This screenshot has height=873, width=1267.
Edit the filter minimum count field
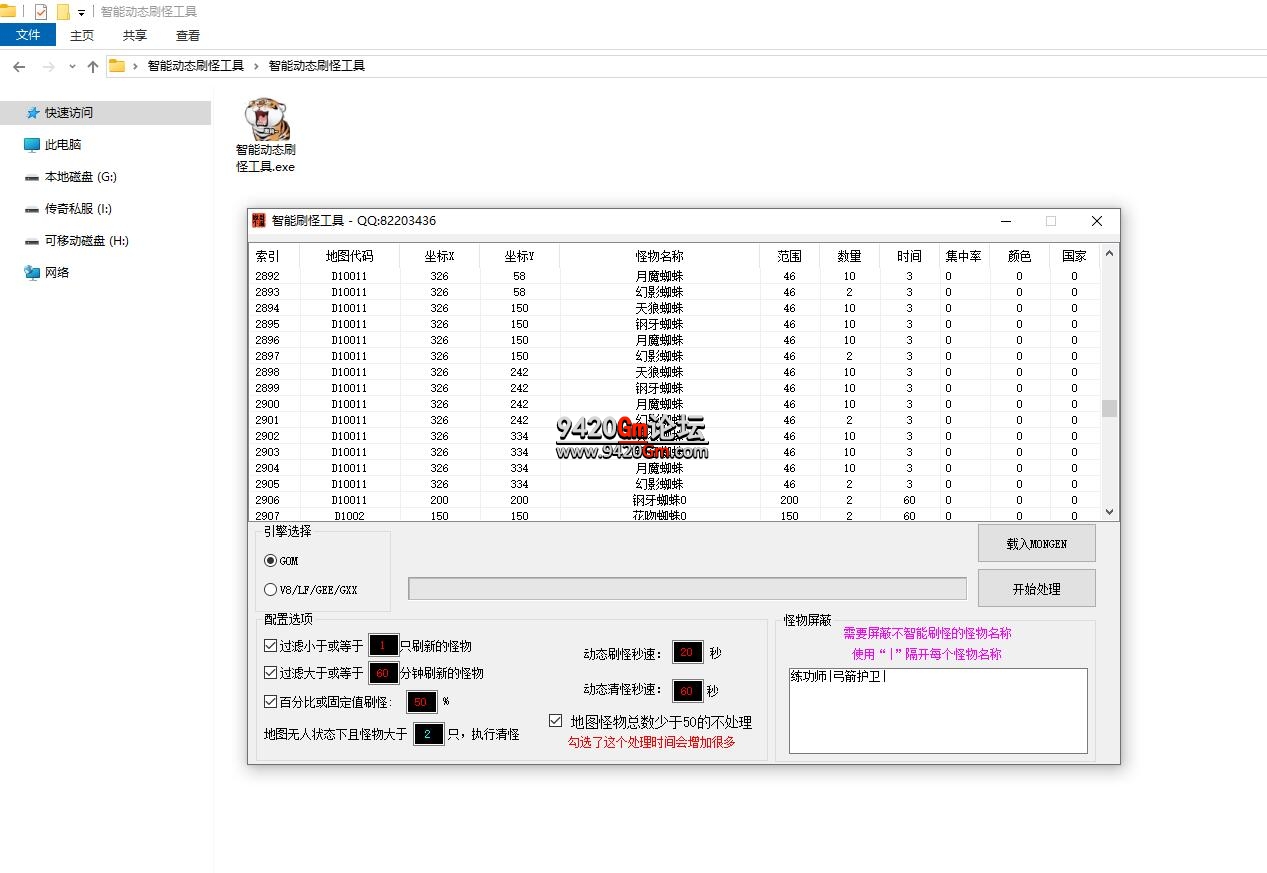[384, 646]
